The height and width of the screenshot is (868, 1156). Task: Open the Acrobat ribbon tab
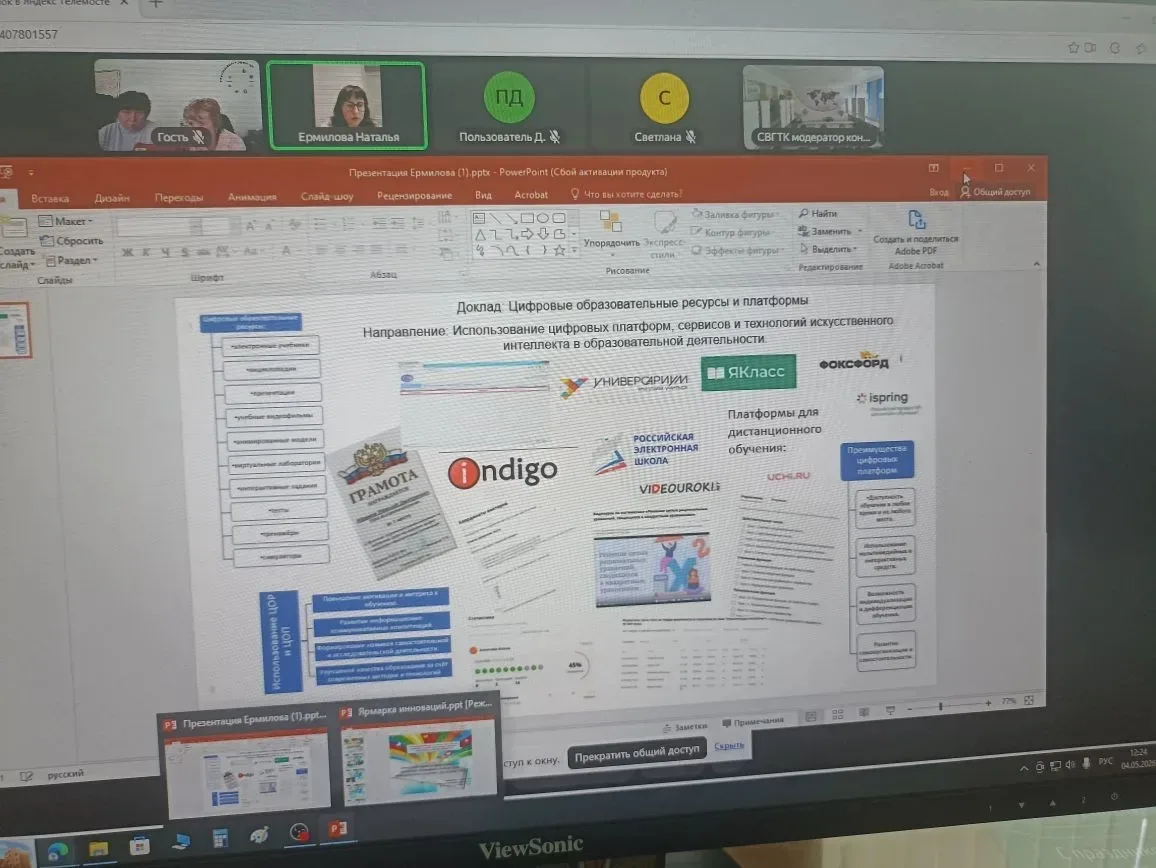531,195
